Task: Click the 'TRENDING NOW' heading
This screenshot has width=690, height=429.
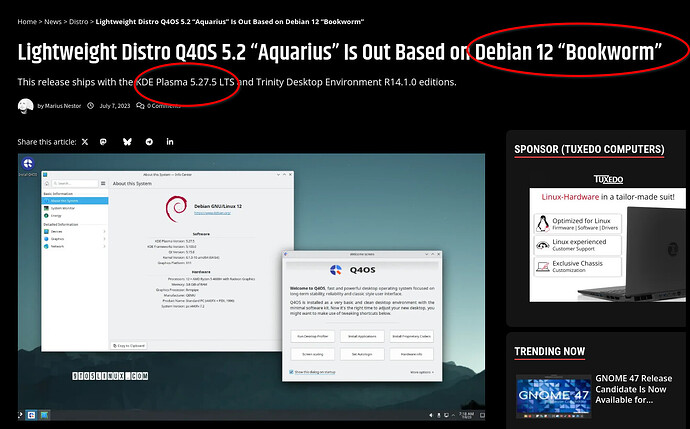Action: coord(550,351)
